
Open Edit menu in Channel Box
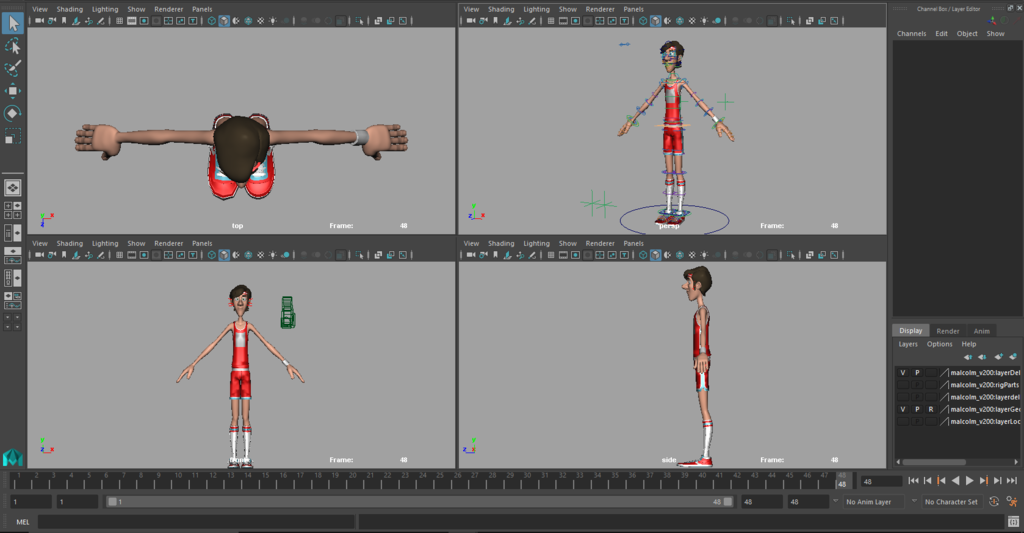[x=941, y=33]
